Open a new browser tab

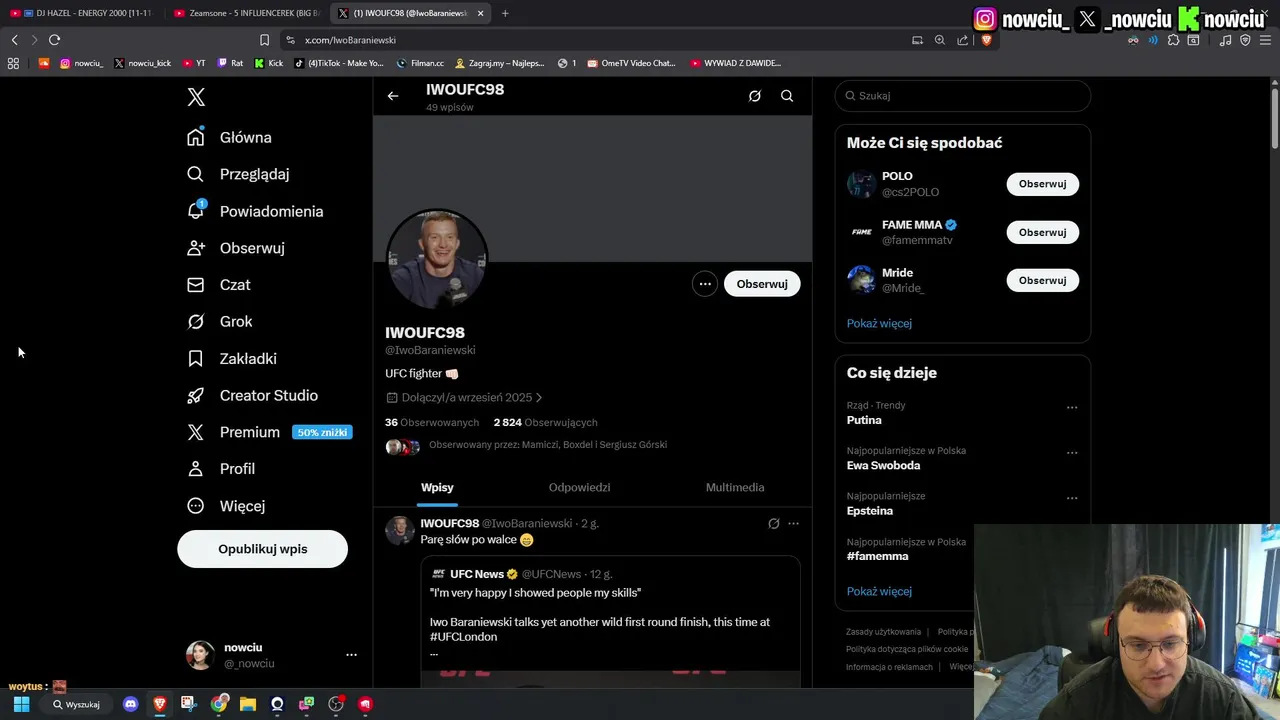pyautogui.click(x=505, y=13)
